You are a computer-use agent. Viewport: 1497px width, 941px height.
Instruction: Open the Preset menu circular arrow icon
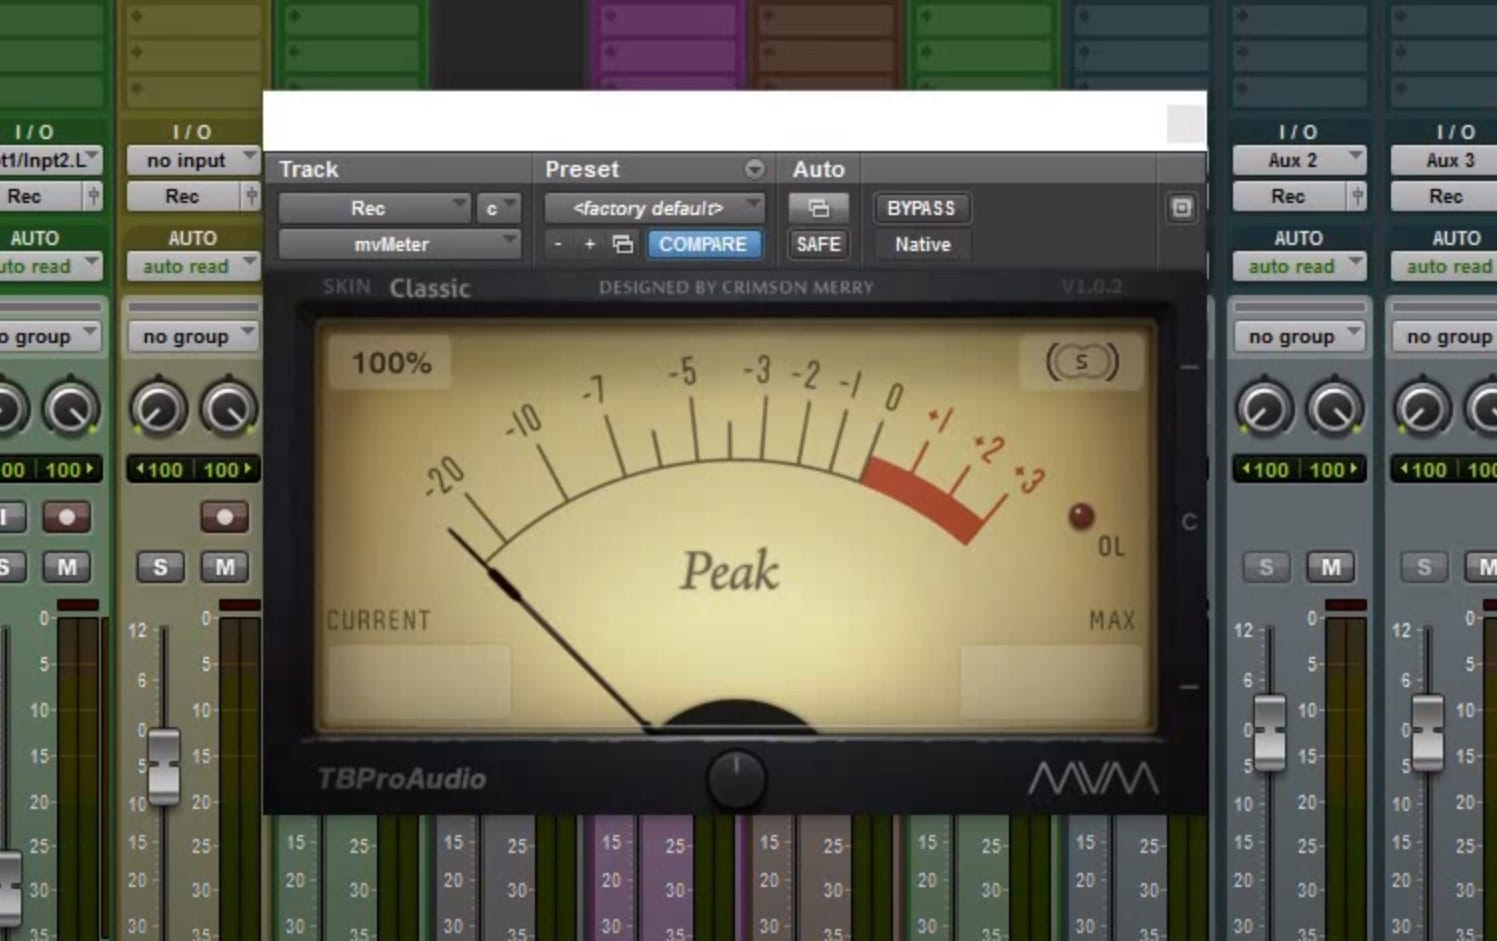(x=755, y=169)
